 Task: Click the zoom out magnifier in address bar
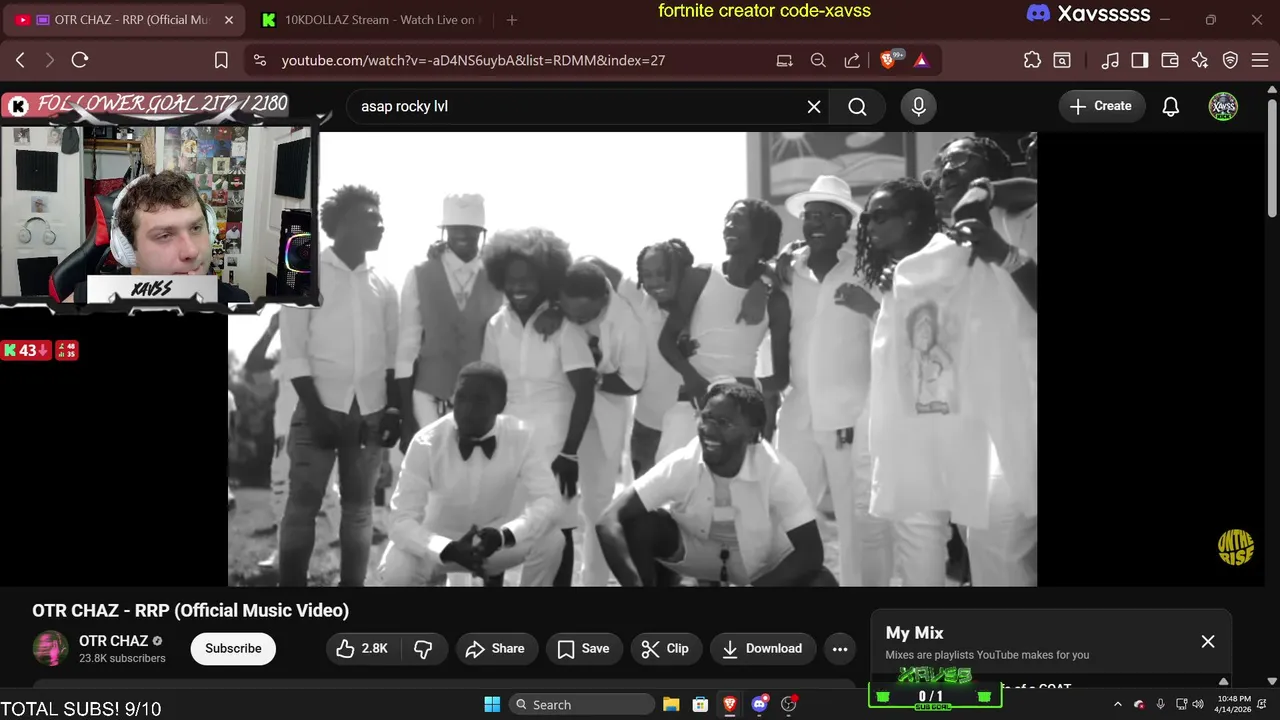pos(818,60)
